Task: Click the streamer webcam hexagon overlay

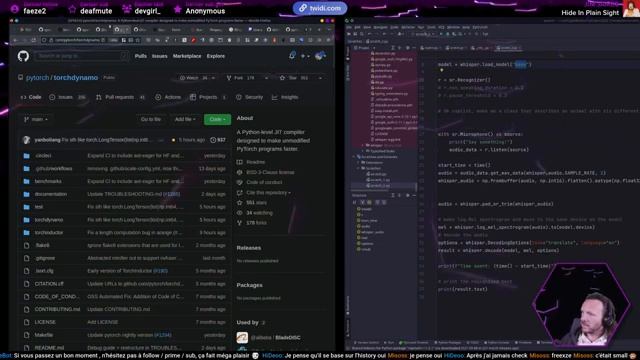Action: pos(581,305)
